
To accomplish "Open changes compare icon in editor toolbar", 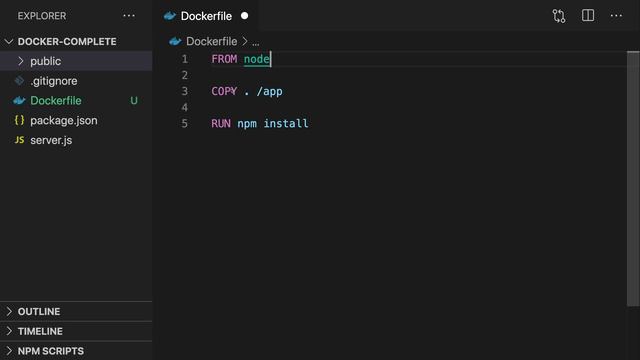I will click(559, 16).
